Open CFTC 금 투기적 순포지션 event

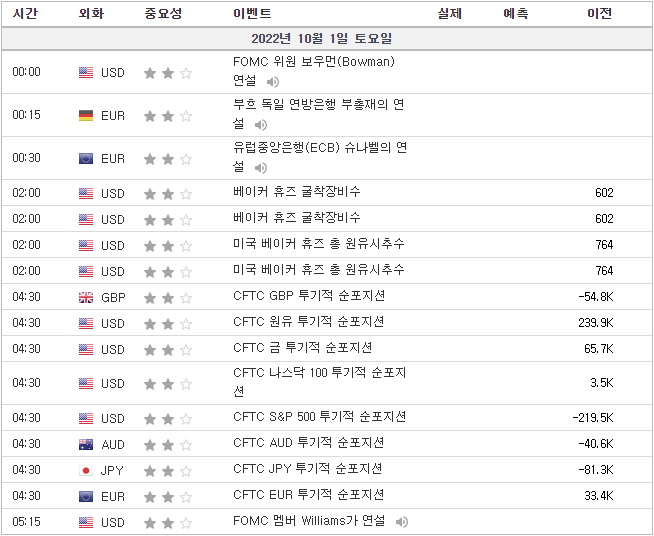coord(302,347)
